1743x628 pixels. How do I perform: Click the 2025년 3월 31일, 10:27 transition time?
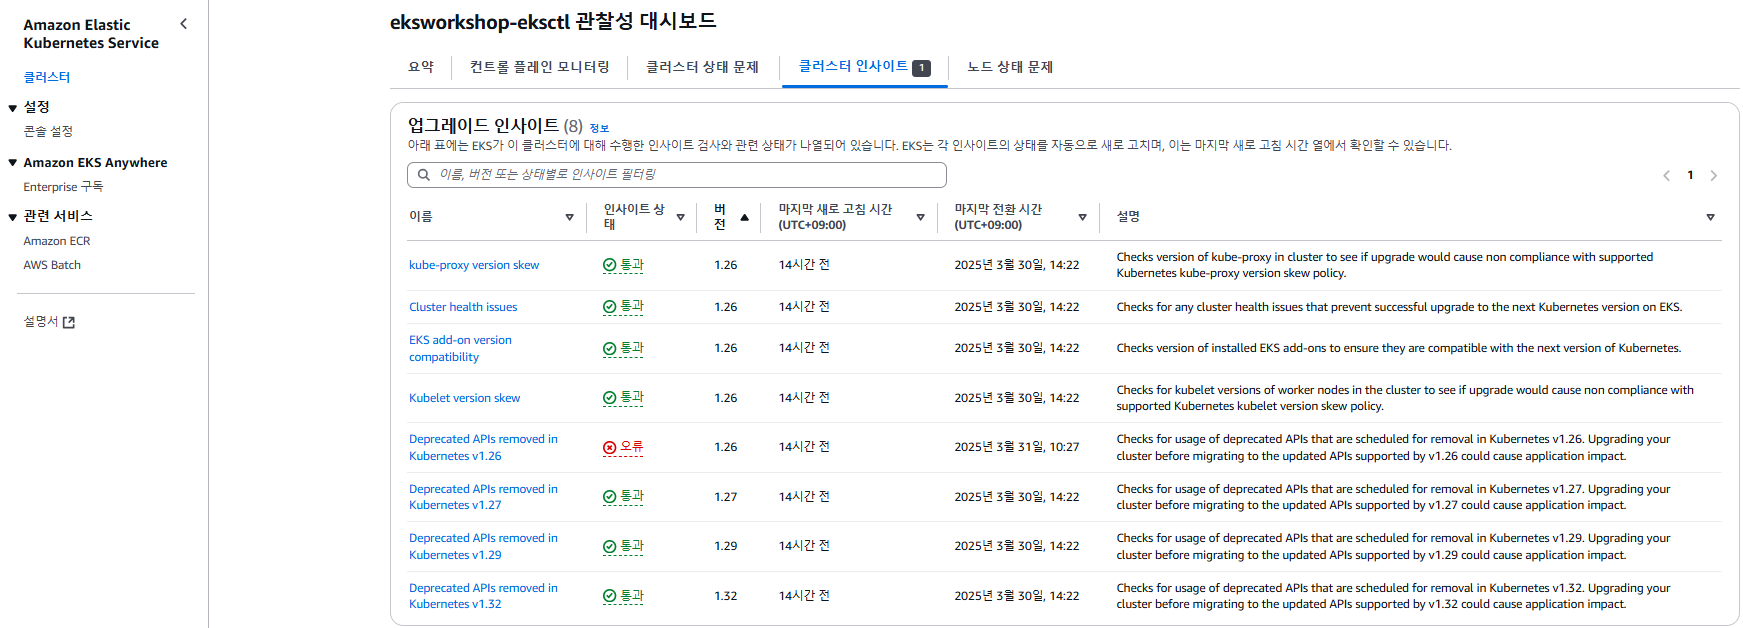click(1017, 447)
